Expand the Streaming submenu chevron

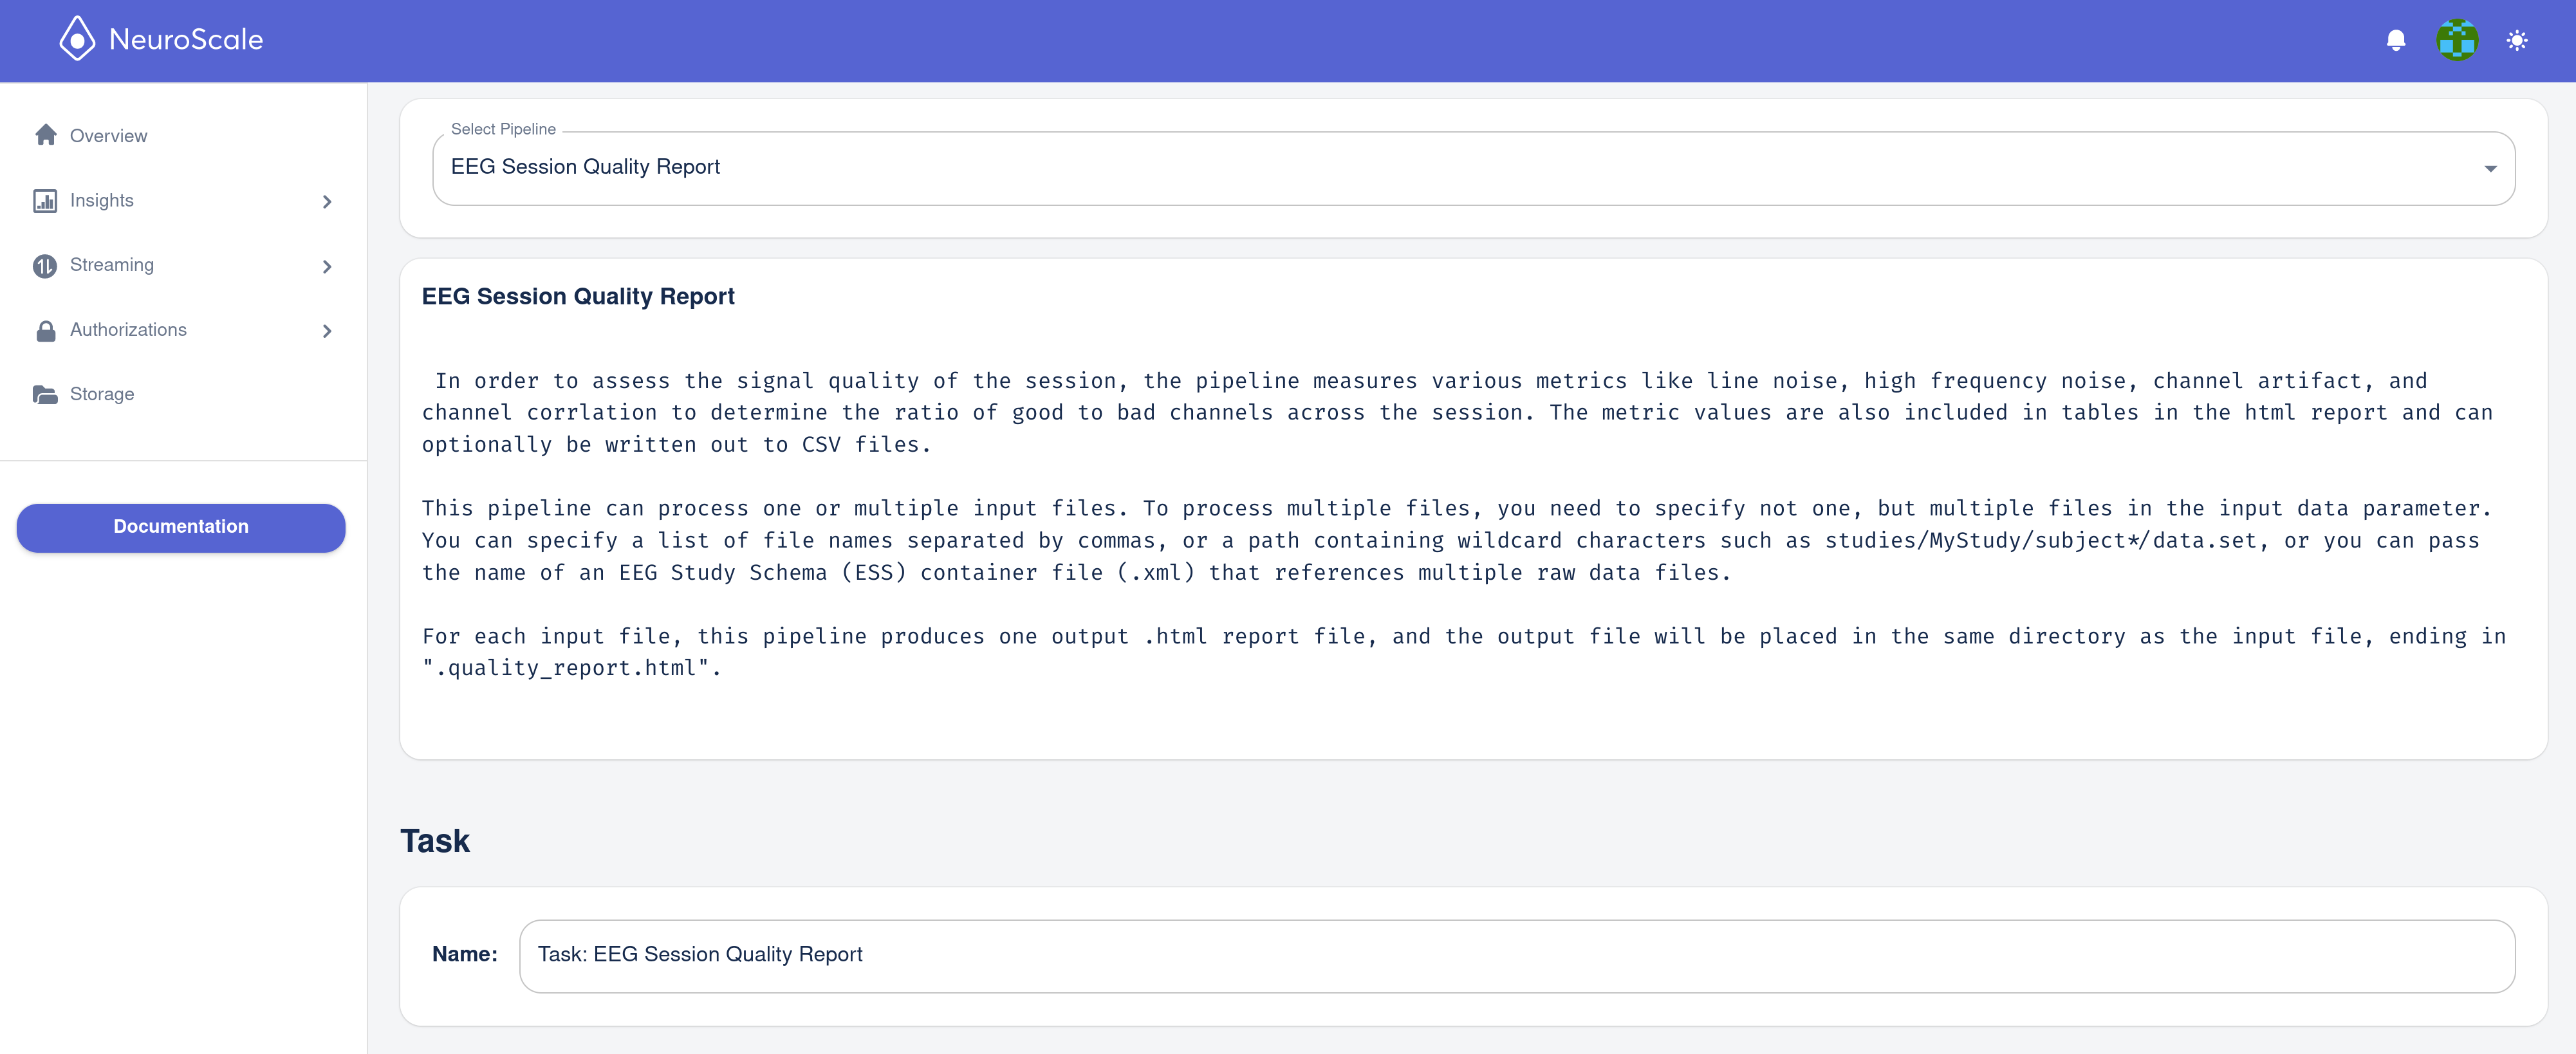point(327,266)
